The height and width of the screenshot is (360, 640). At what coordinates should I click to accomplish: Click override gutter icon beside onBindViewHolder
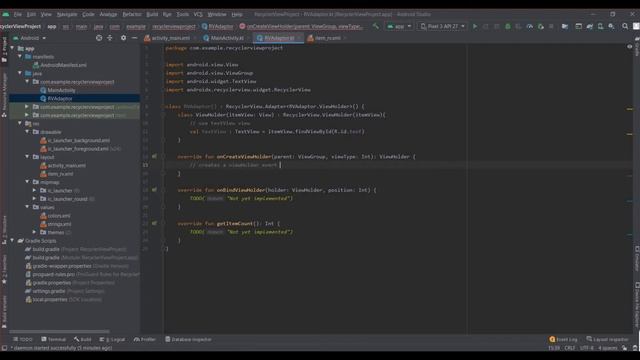click(154, 190)
